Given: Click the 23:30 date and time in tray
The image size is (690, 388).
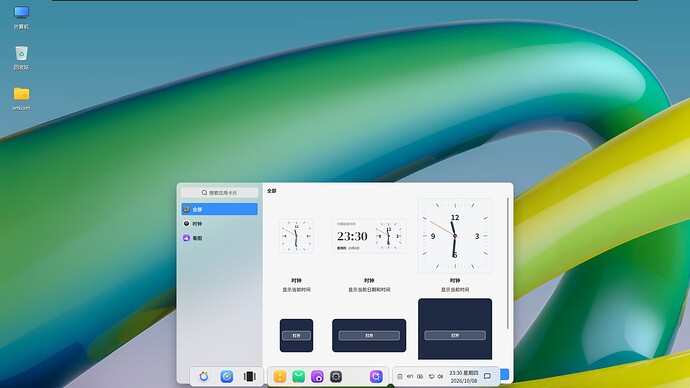Looking at the screenshot, I should [464, 377].
